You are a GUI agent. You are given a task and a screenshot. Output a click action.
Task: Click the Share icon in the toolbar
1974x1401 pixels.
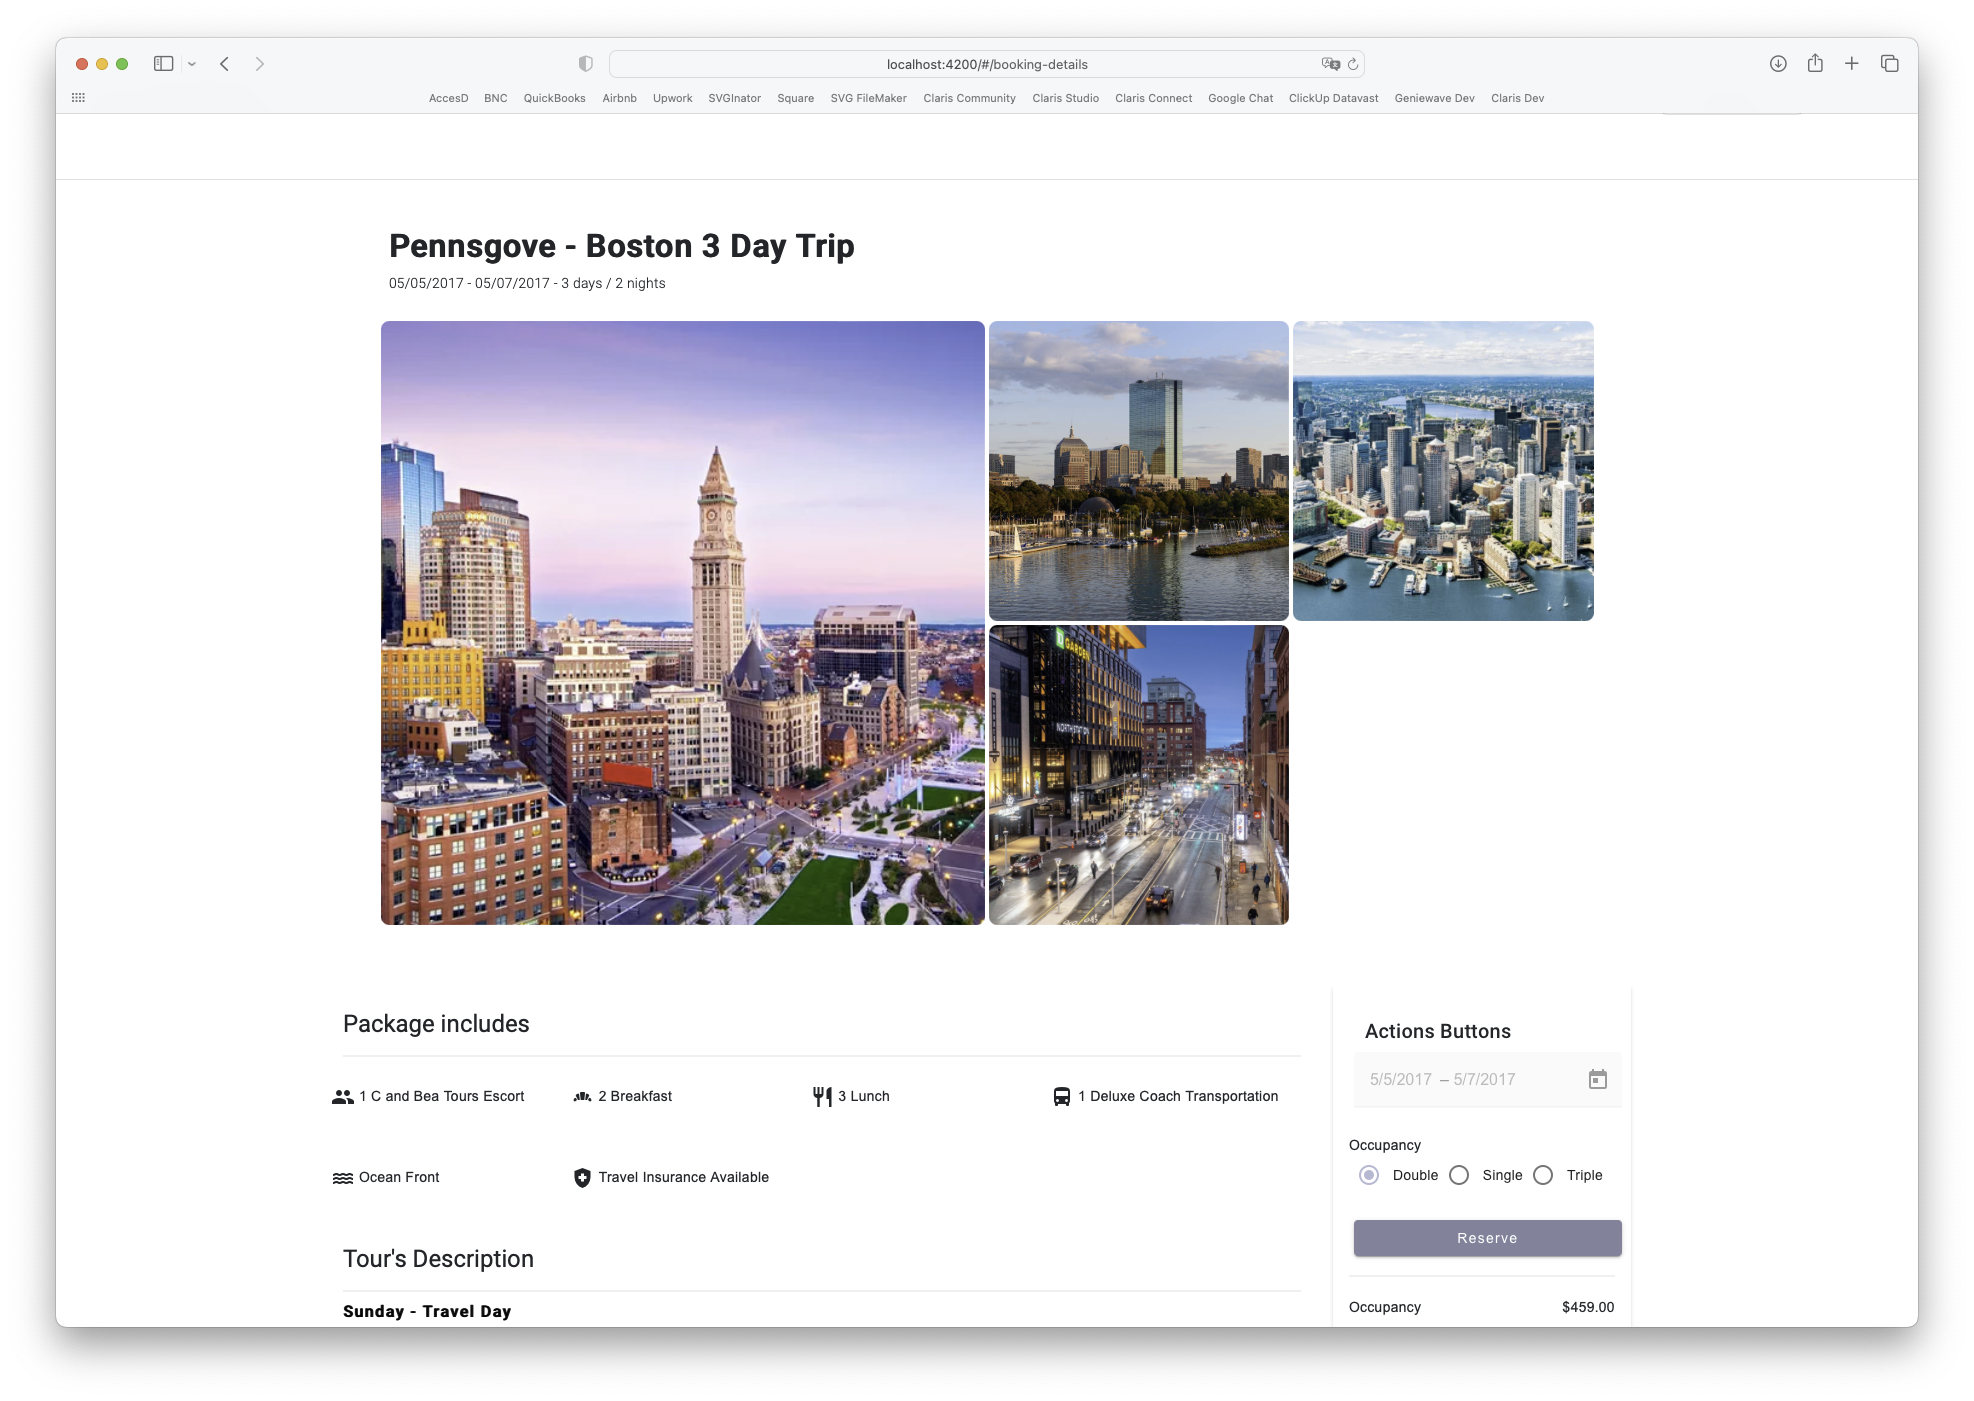pos(1815,64)
